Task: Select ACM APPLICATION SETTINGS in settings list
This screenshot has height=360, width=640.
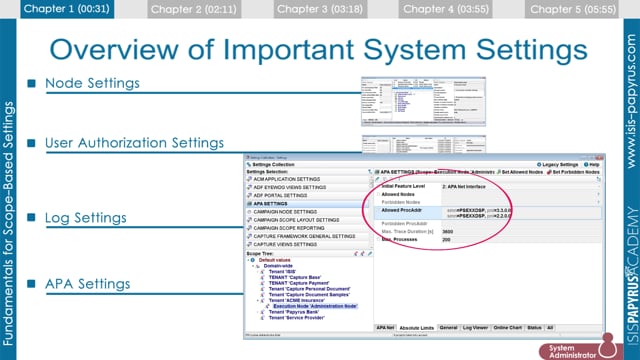Action: (x=287, y=179)
